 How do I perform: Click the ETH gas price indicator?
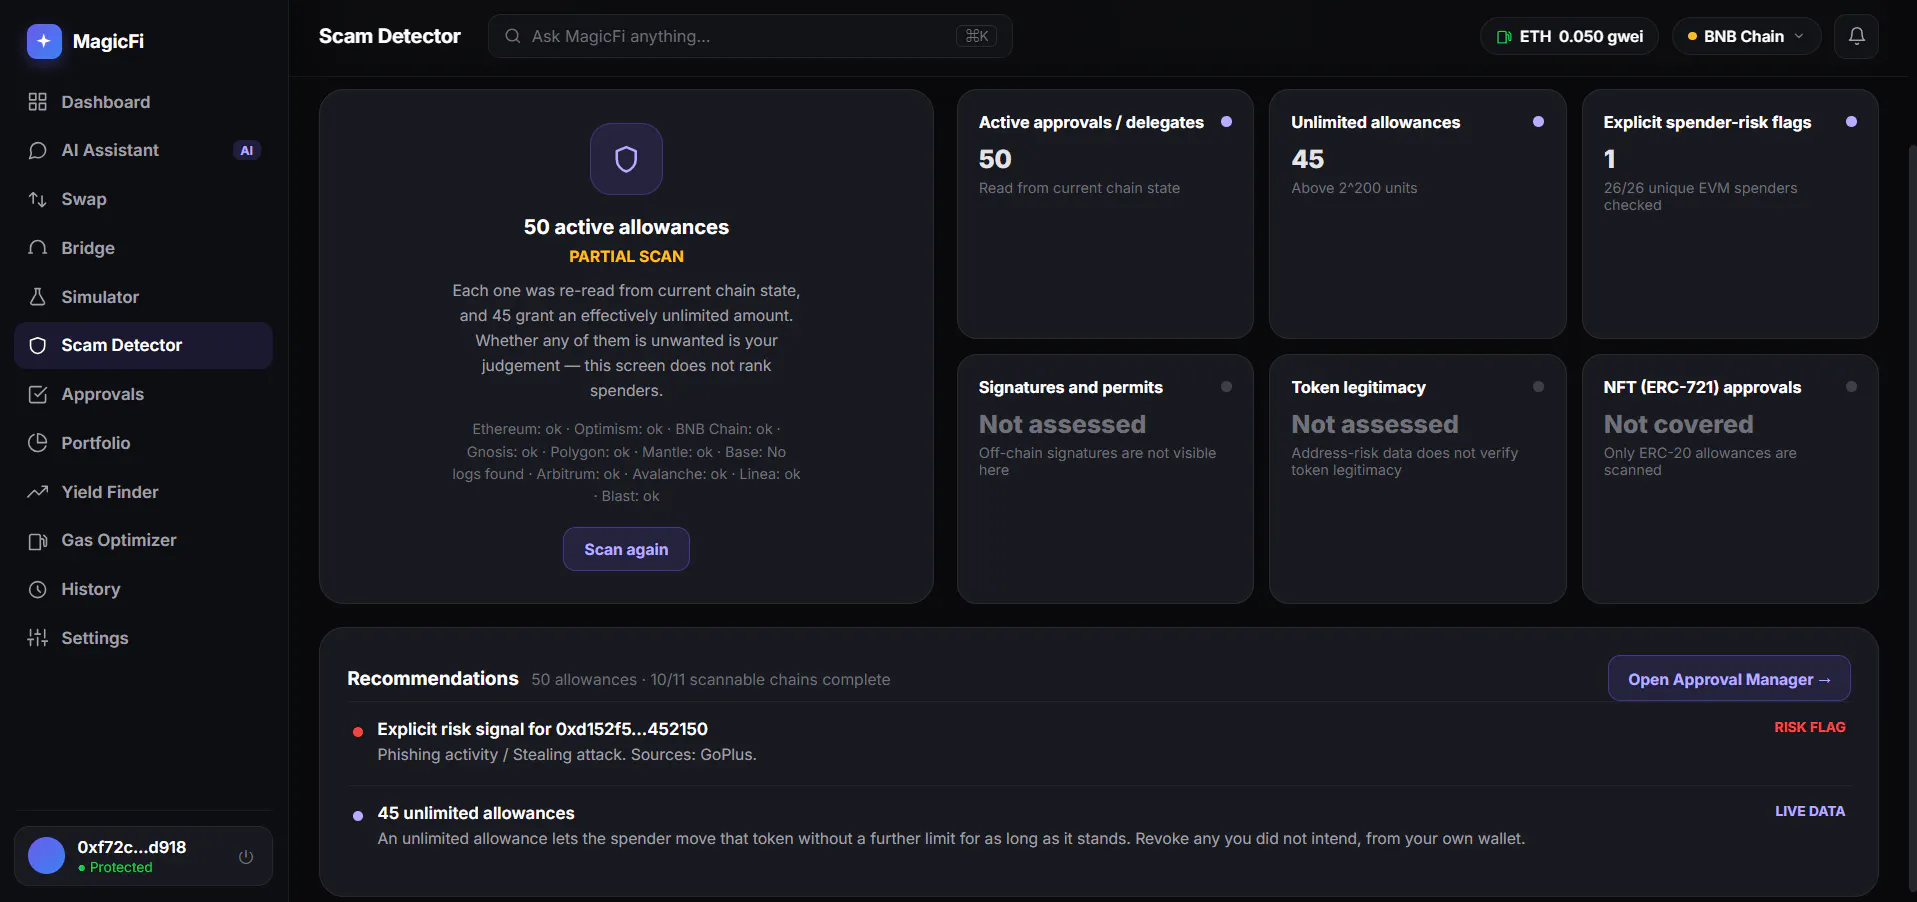1569,36
